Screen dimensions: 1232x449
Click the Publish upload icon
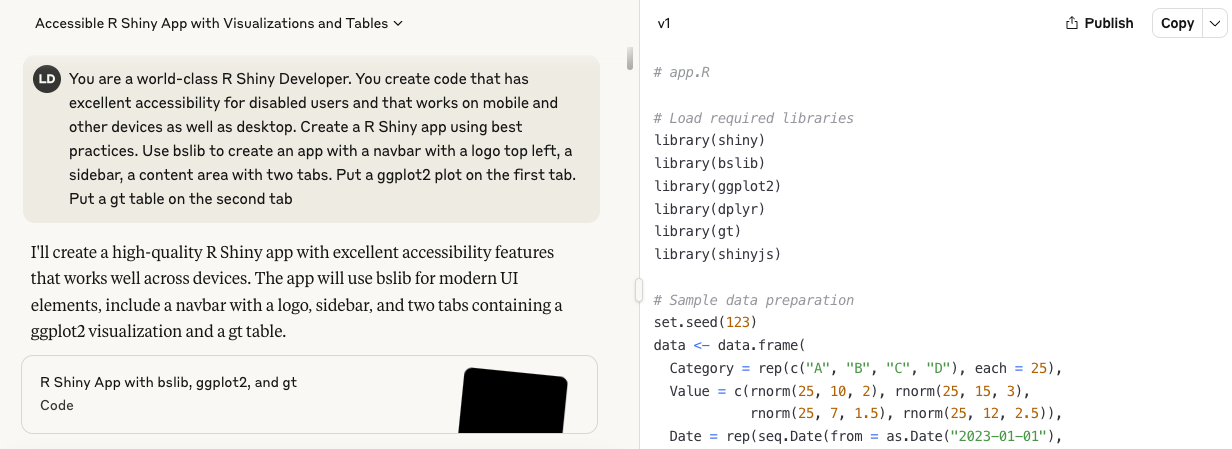coord(1072,23)
